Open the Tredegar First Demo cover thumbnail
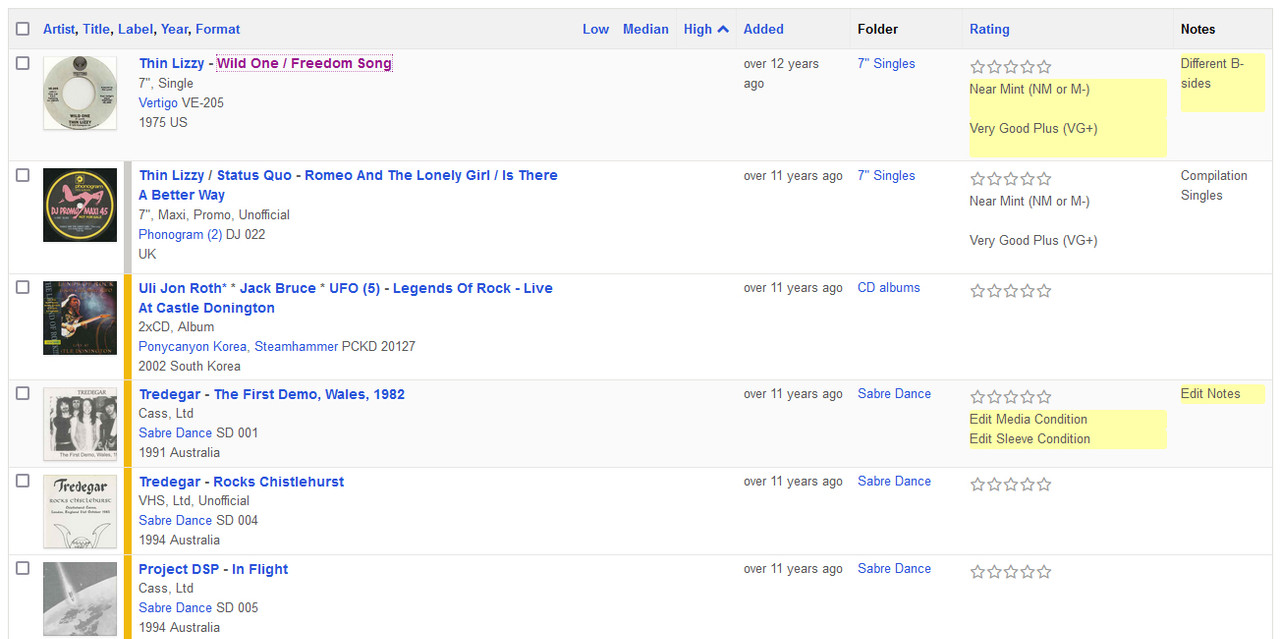This screenshot has height=639, width=1280. point(80,424)
